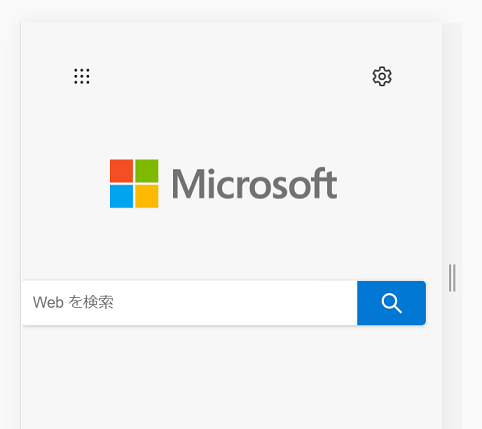Image resolution: width=482 pixels, height=429 pixels.
Task: Open page settings via the gear icon
Action: [382, 76]
